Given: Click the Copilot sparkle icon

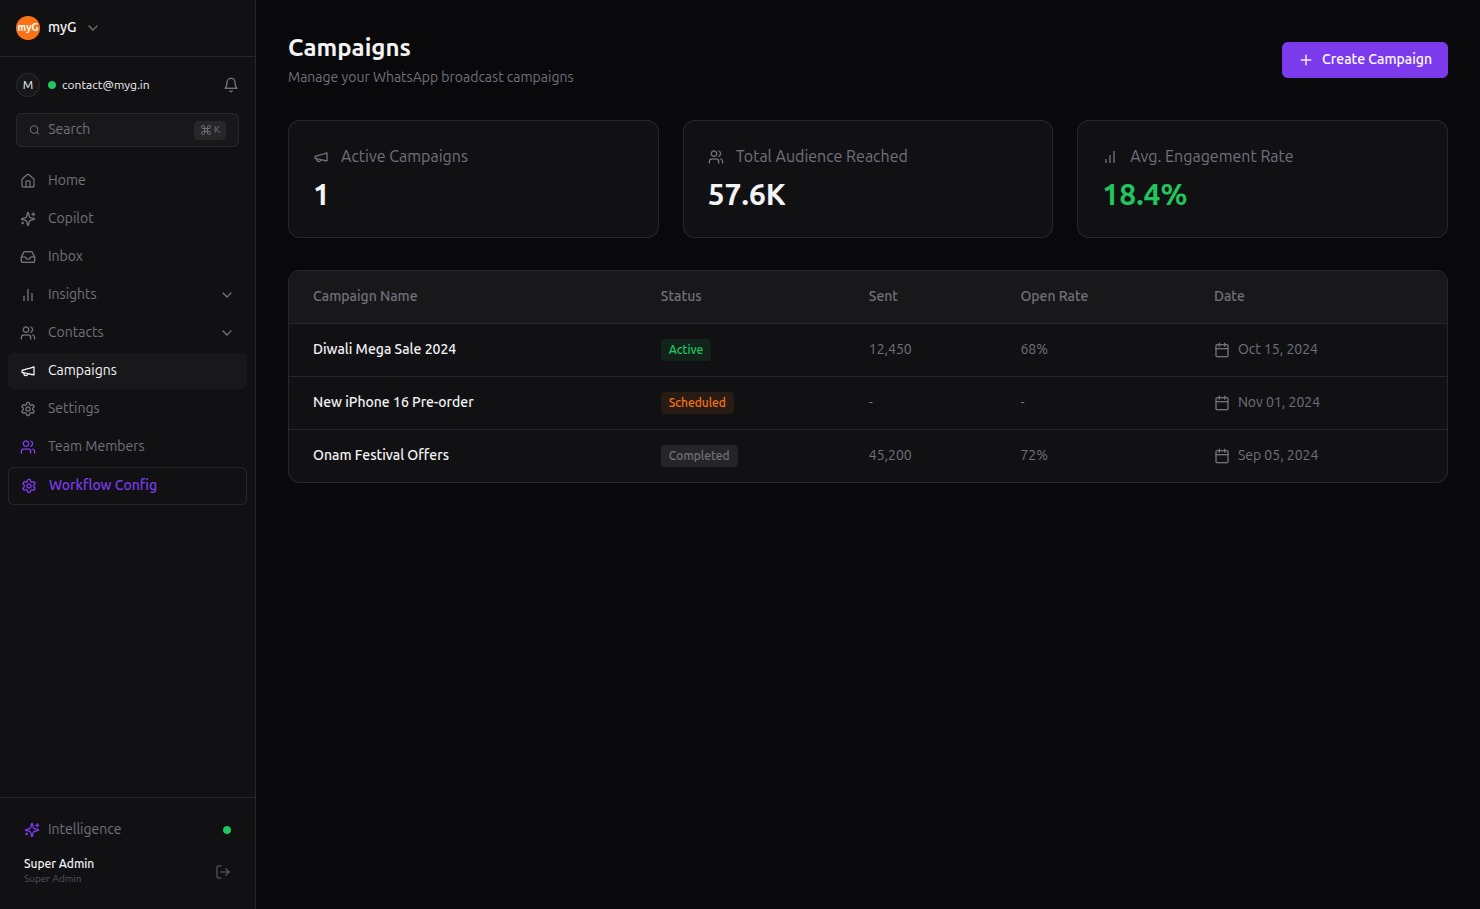Looking at the screenshot, I should pos(28,219).
